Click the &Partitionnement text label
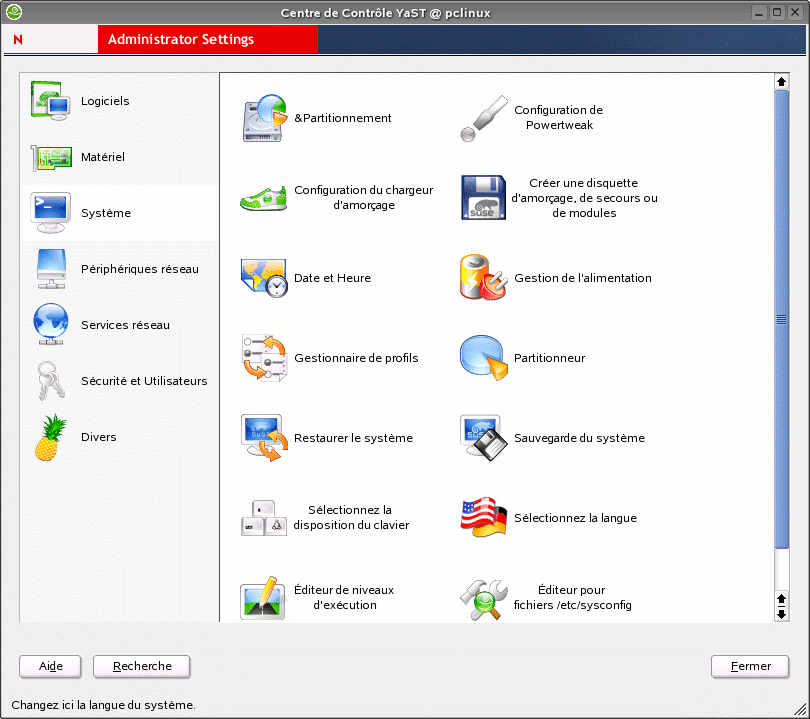 tap(342, 118)
